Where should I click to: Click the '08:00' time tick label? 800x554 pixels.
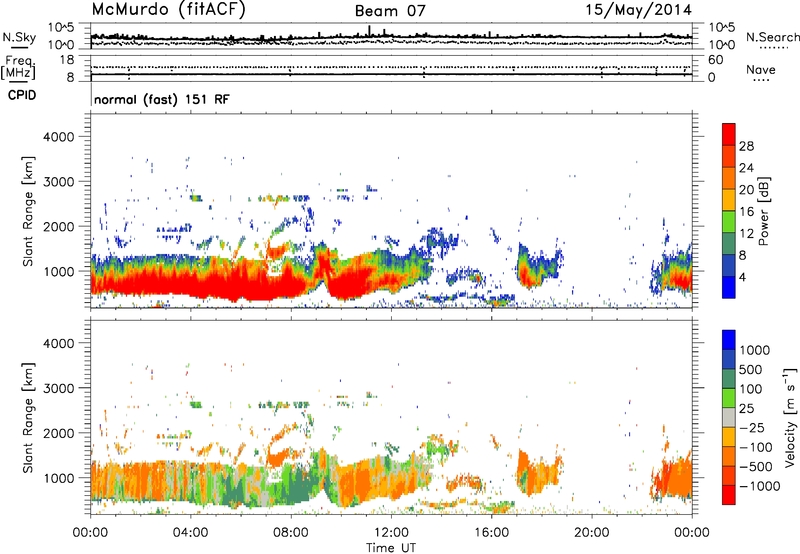pyautogui.click(x=291, y=533)
